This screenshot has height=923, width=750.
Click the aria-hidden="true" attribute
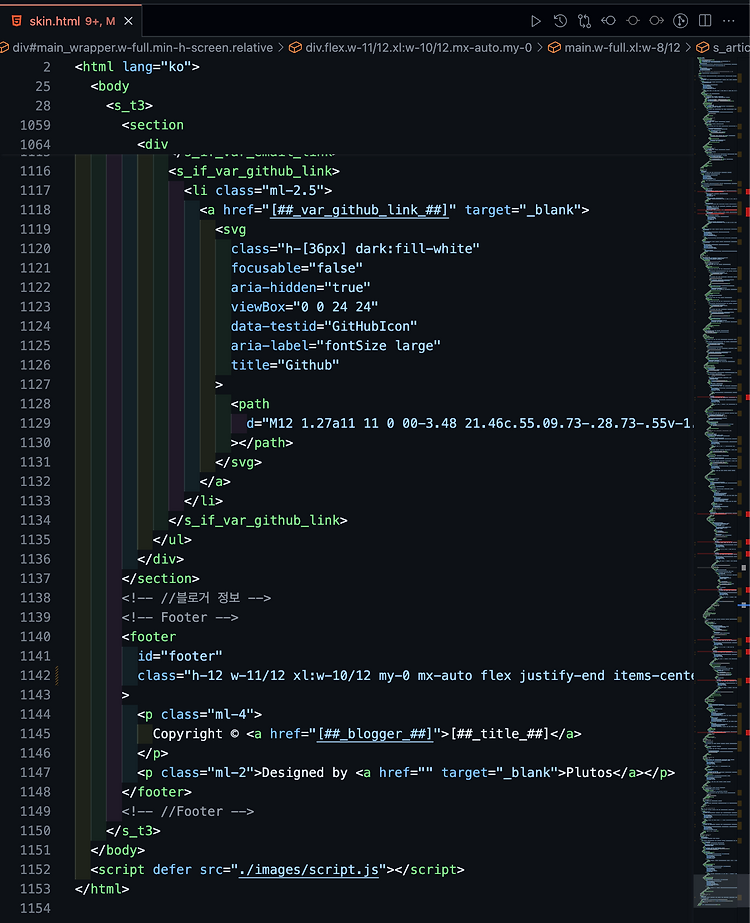point(300,288)
